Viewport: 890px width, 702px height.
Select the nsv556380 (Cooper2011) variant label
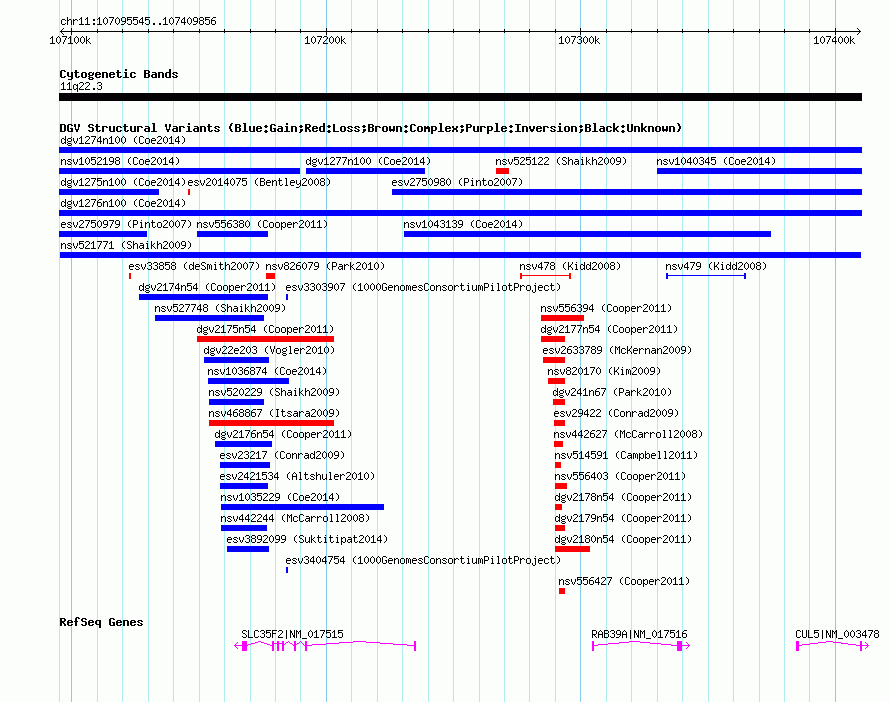[x=262, y=224]
